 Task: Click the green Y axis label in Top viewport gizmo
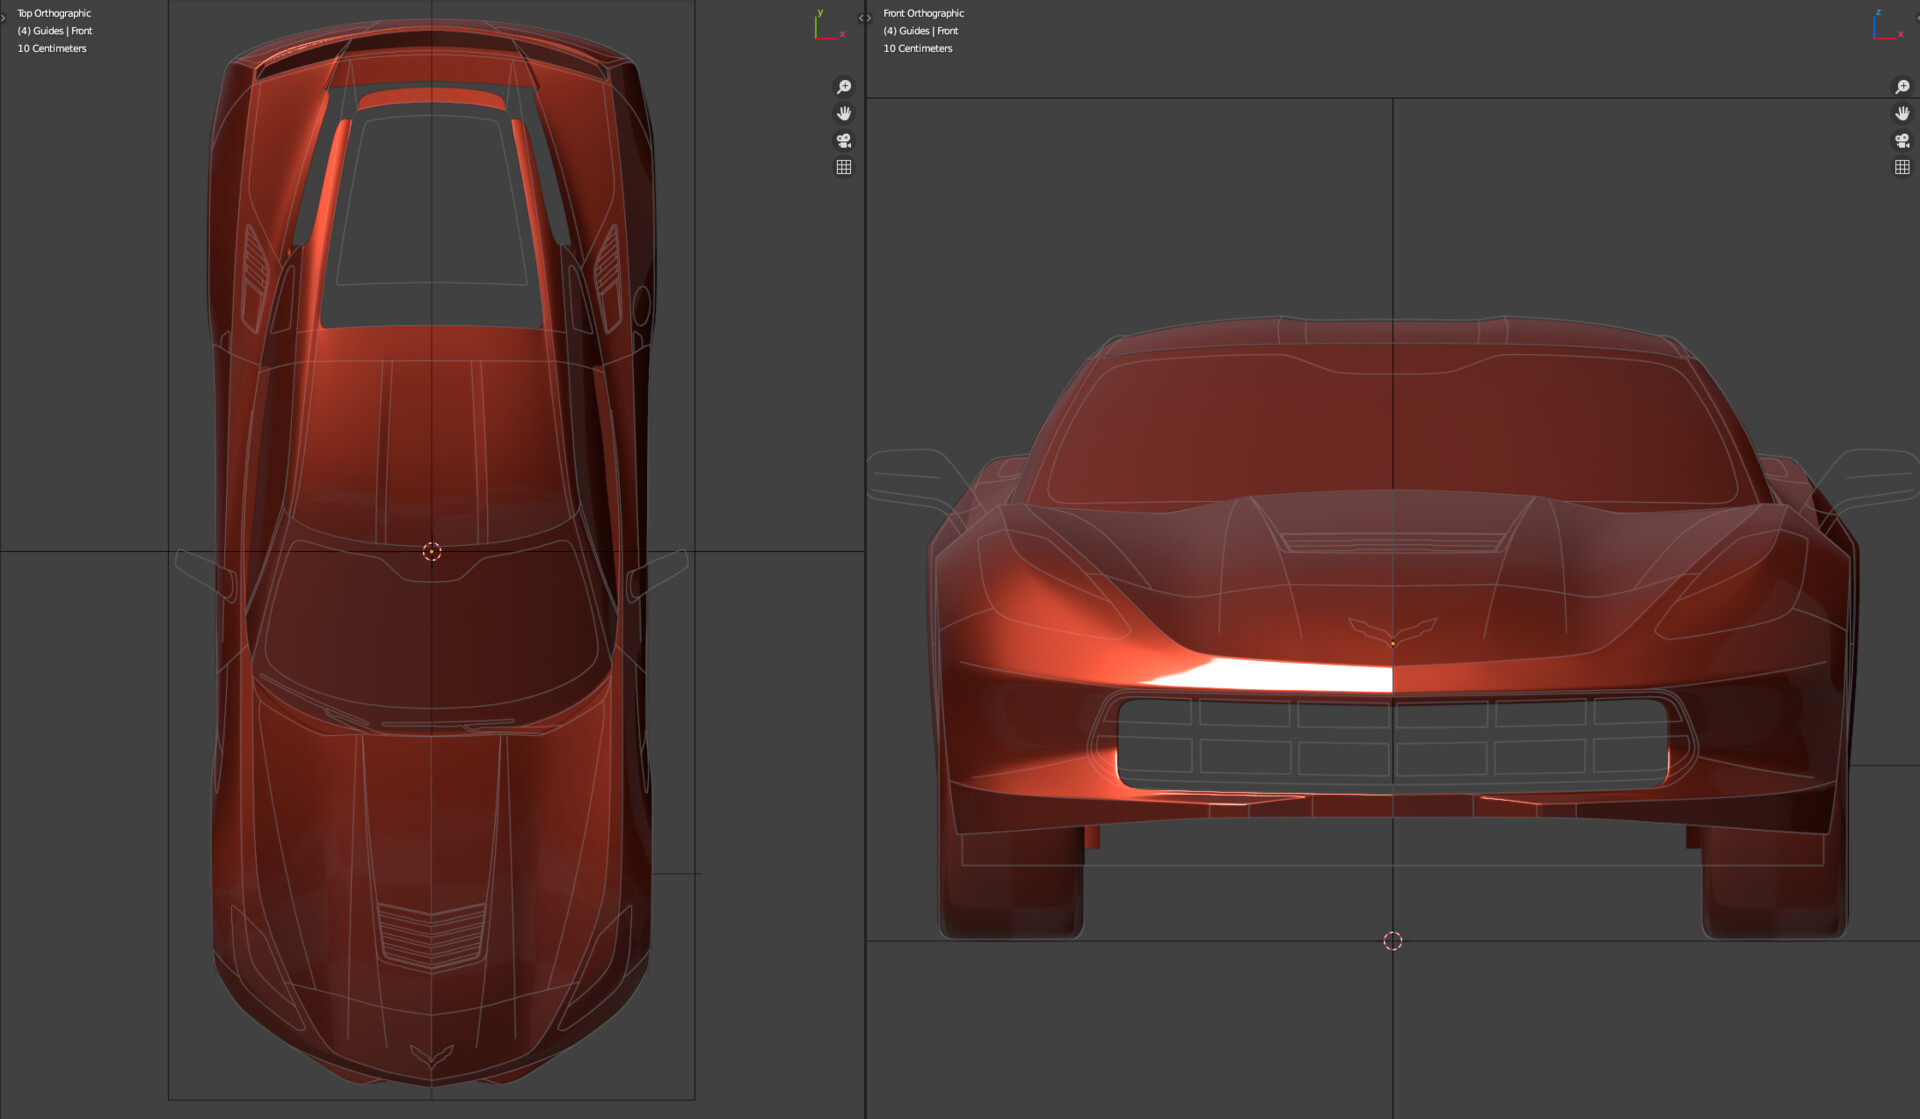click(820, 13)
